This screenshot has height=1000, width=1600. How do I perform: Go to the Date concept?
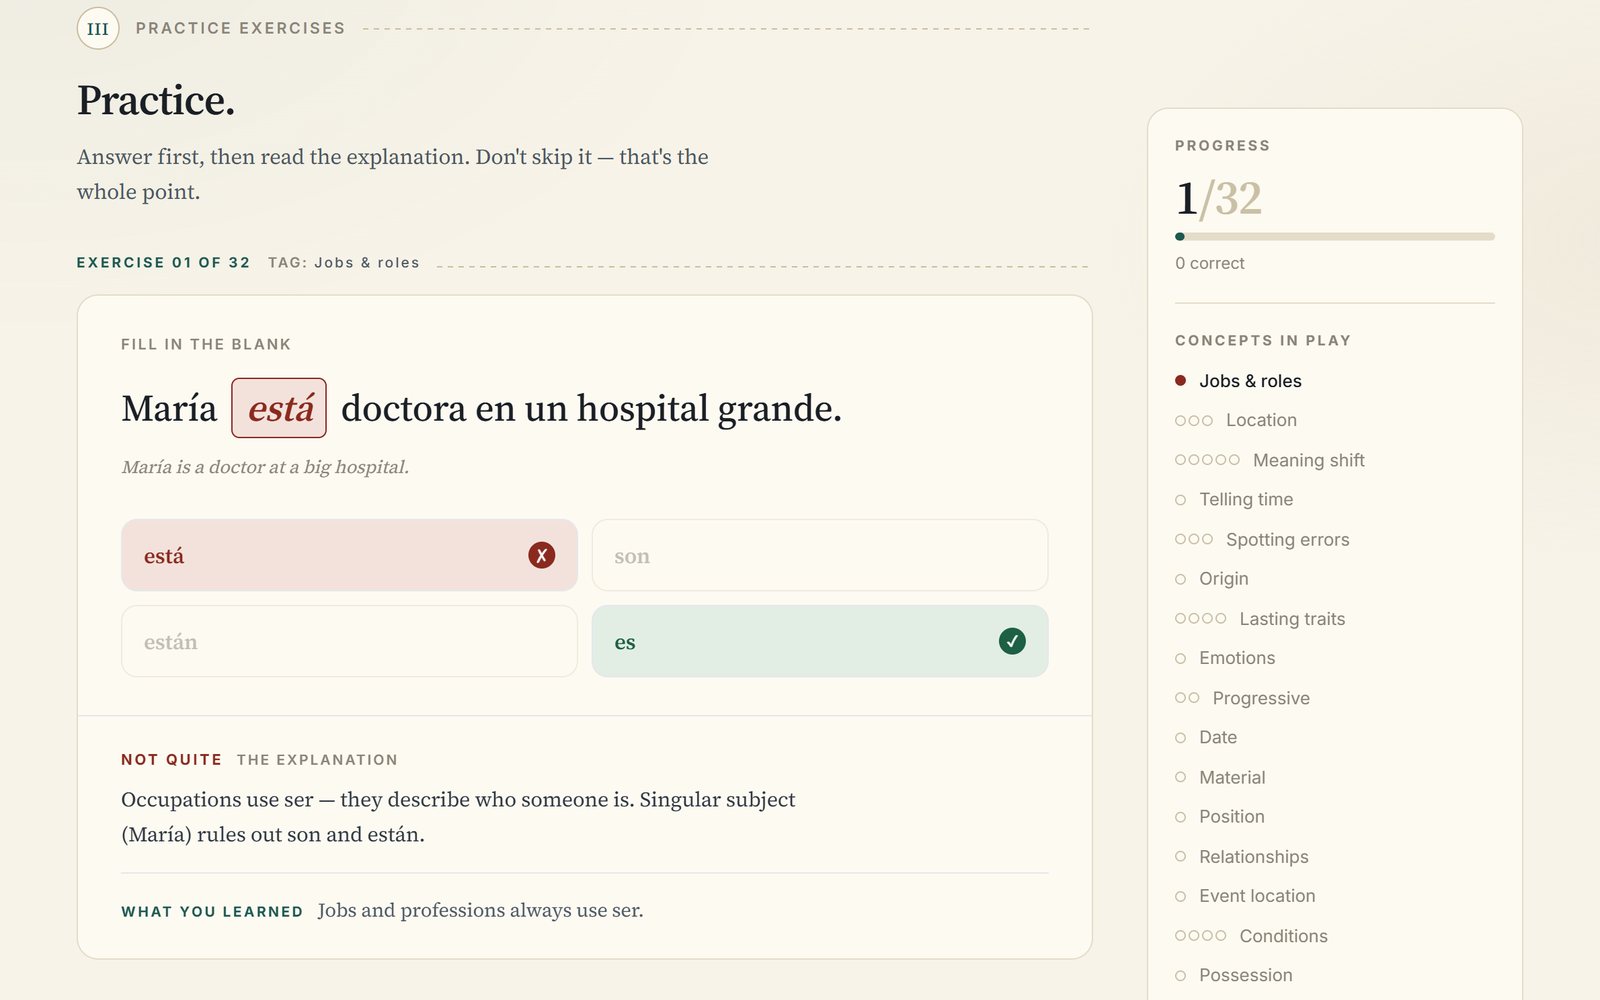pyautogui.click(x=1206, y=737)
